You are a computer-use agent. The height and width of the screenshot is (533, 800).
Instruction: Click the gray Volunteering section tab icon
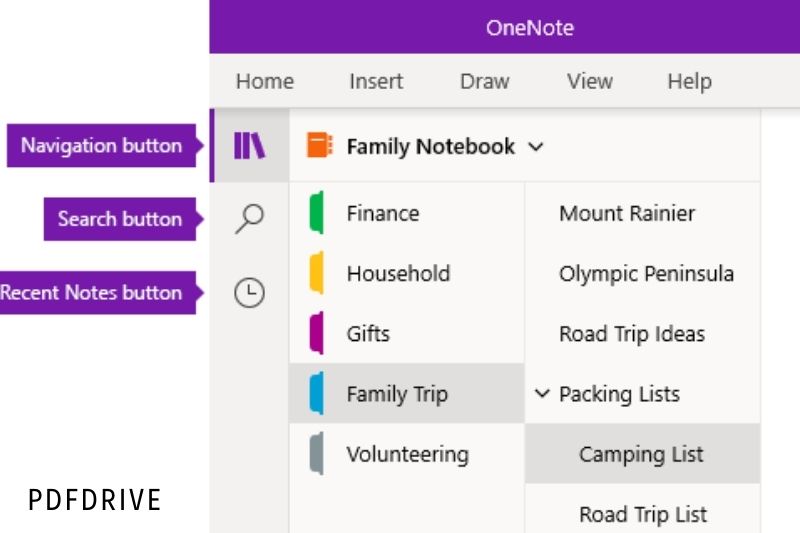click(316, 453)
